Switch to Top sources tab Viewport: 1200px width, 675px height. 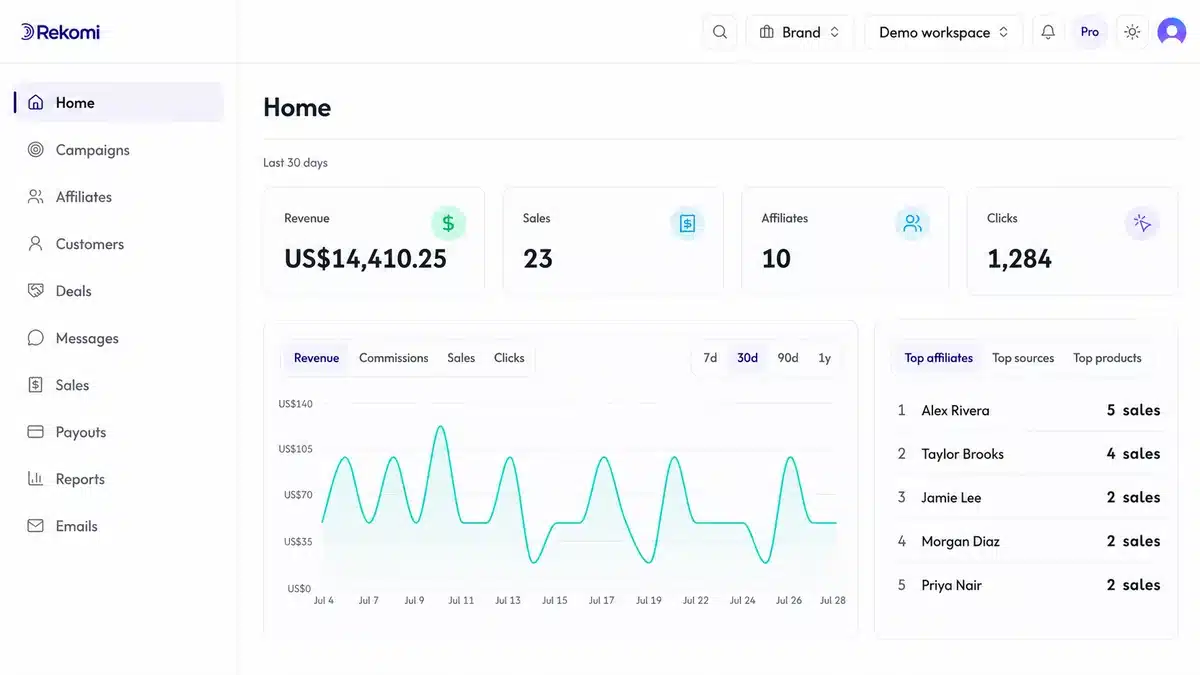[1023, 358]
